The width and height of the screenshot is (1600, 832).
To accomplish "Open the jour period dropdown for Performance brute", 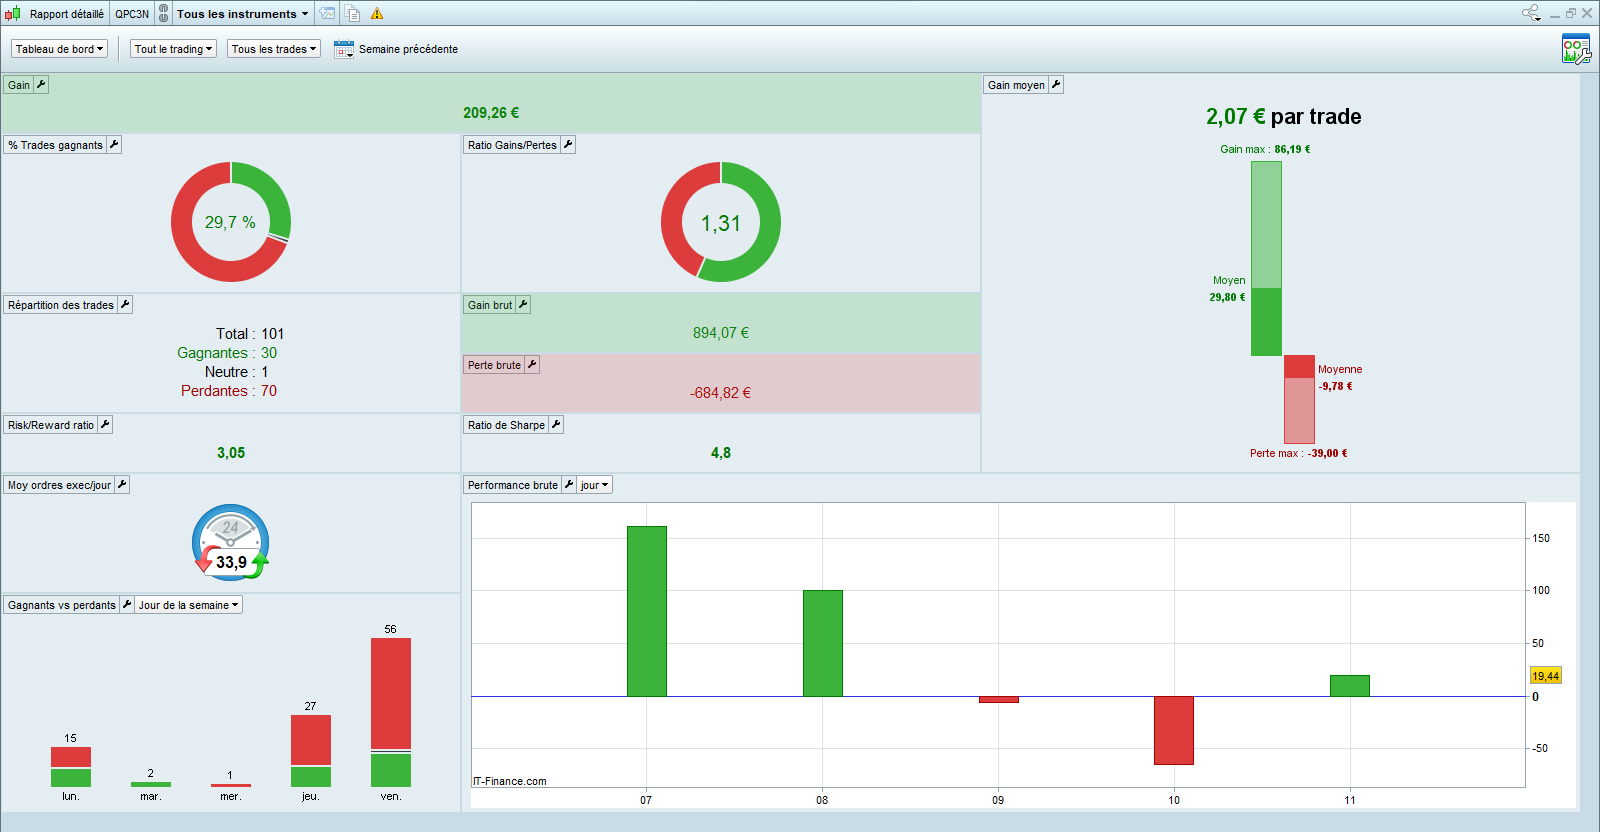I will click(x=594, y=485).
